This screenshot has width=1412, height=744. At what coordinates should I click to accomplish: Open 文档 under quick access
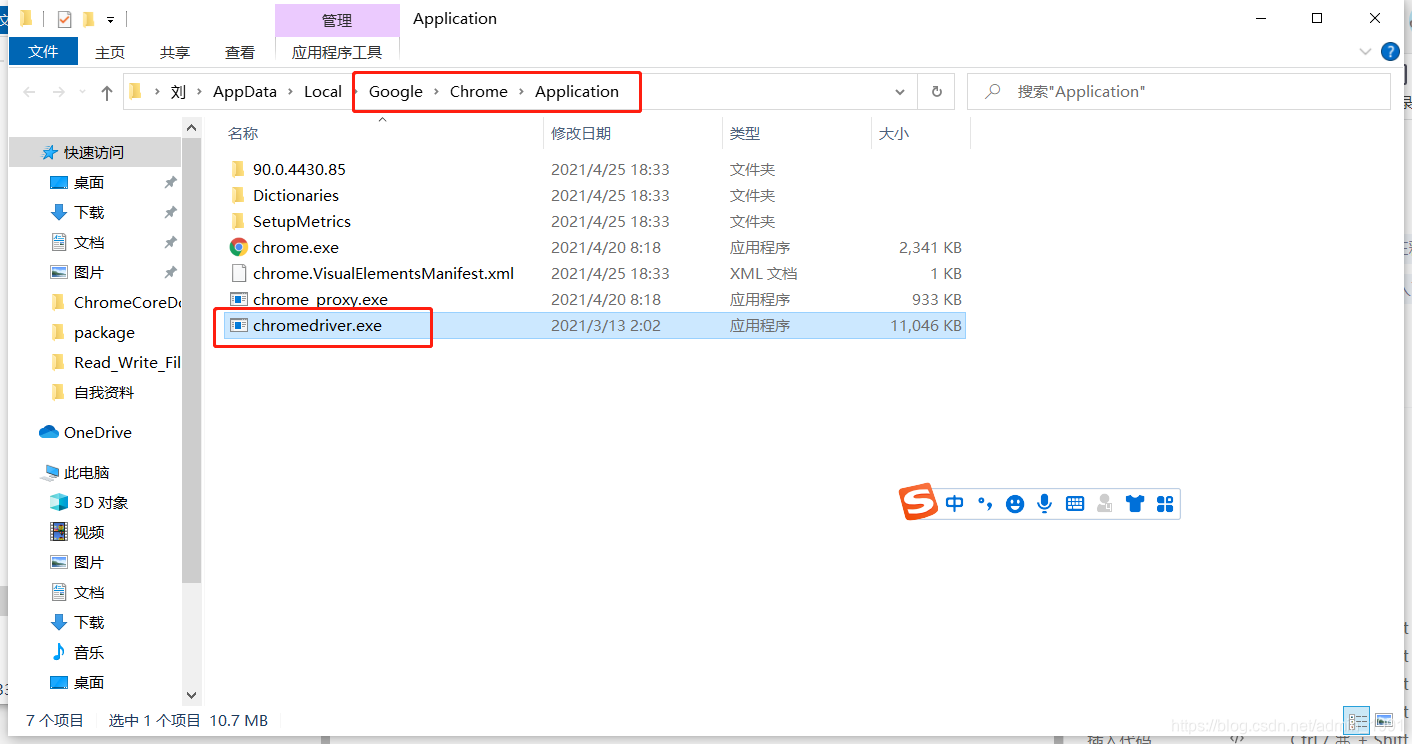(x=89, y=243)
